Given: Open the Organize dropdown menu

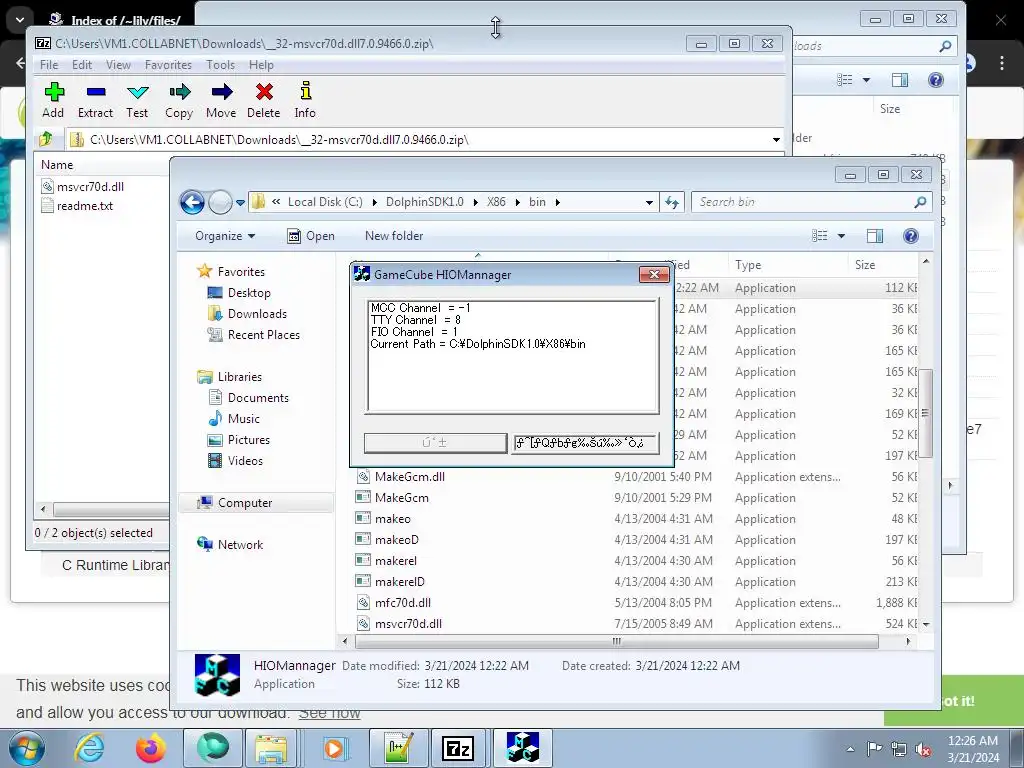Looking at the screenshot, I should [x=225, y=236].
